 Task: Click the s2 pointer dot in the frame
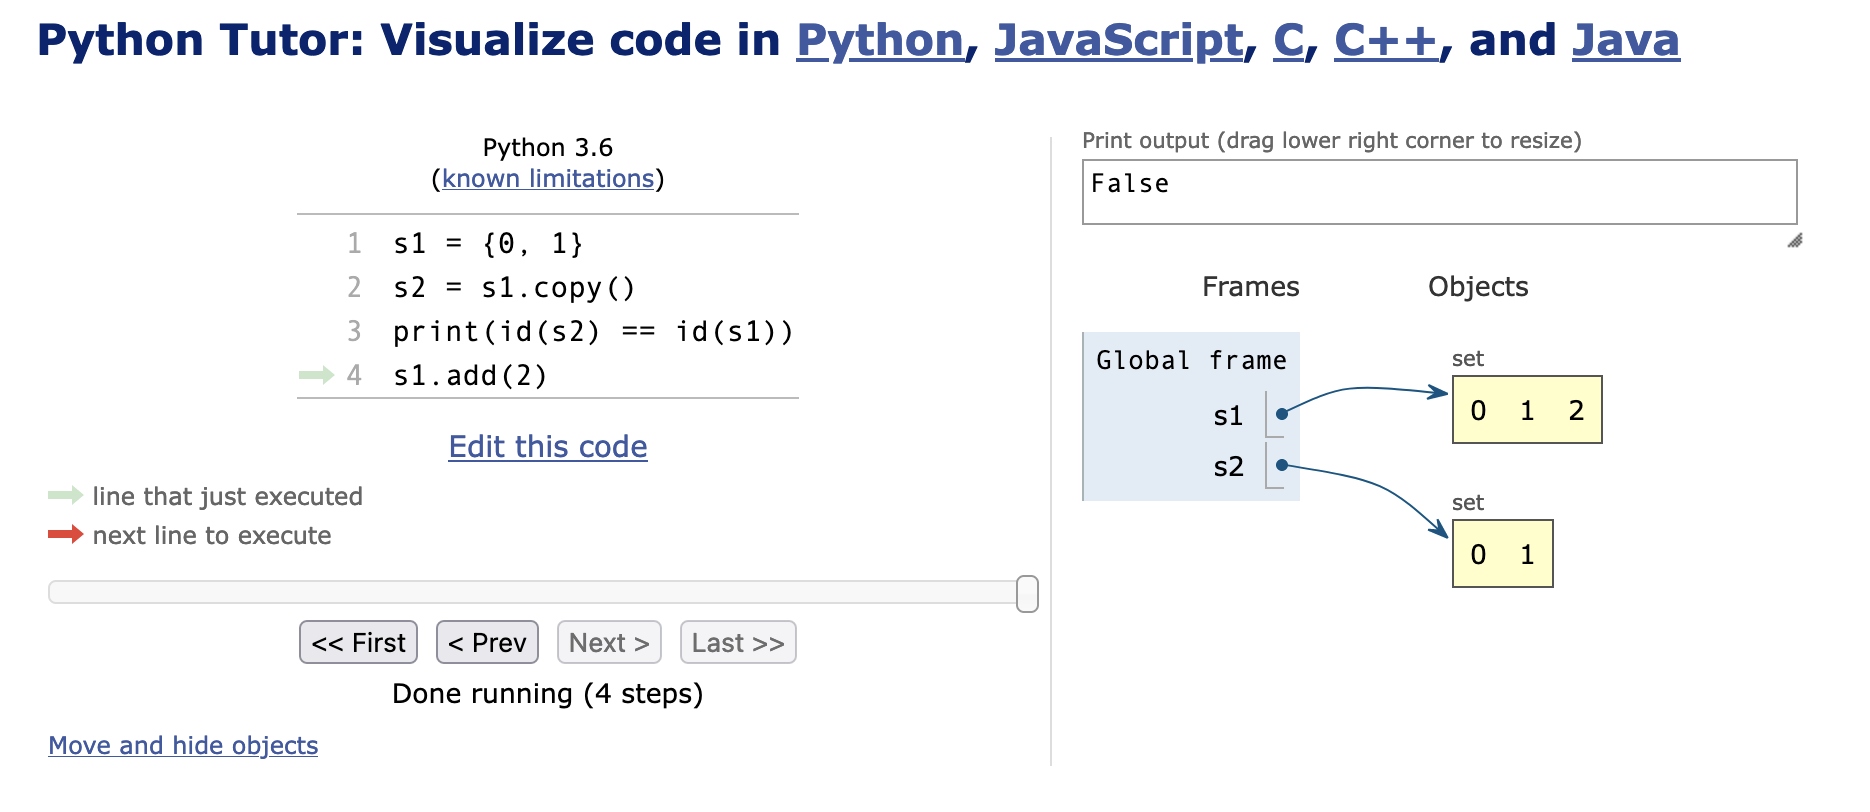tap(1281, 464)
